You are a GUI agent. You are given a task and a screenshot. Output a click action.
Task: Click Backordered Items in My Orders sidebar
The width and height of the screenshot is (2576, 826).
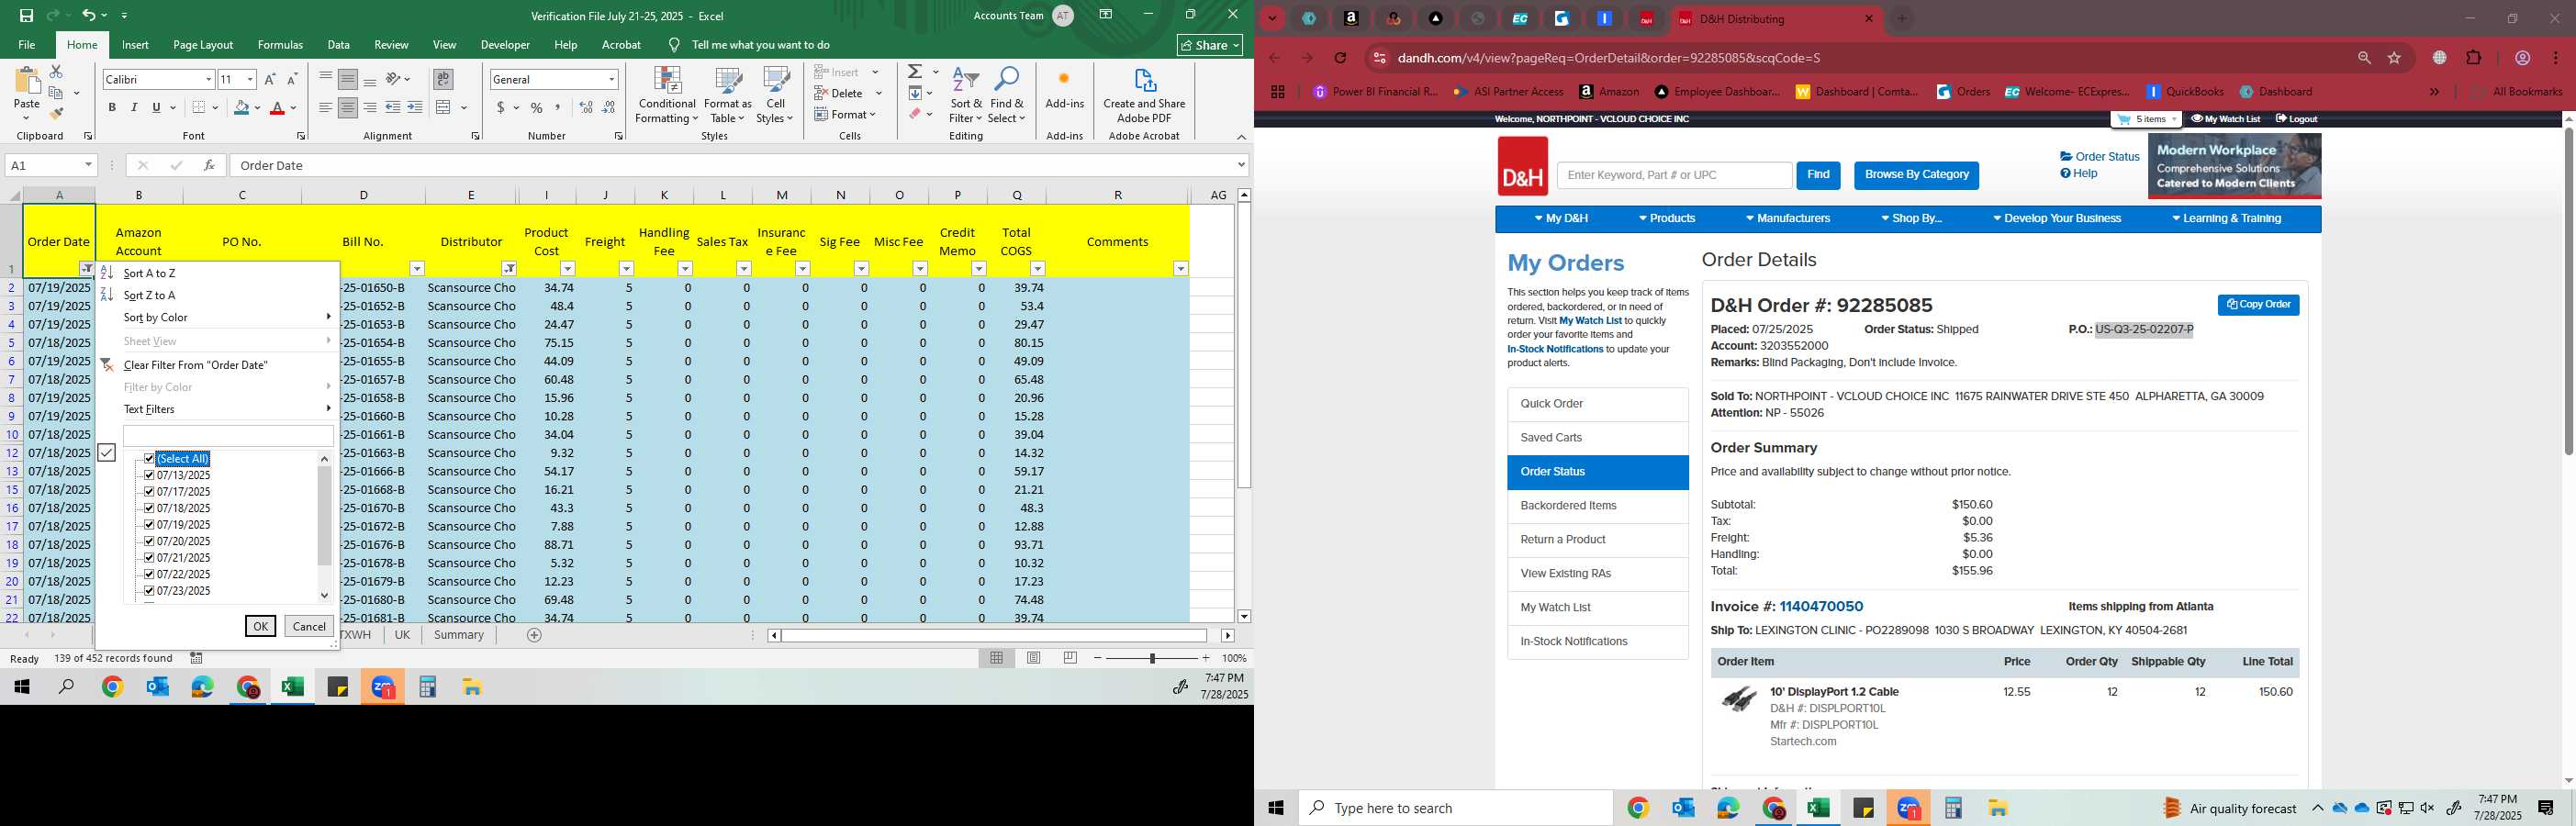(x=1597, y=506)
